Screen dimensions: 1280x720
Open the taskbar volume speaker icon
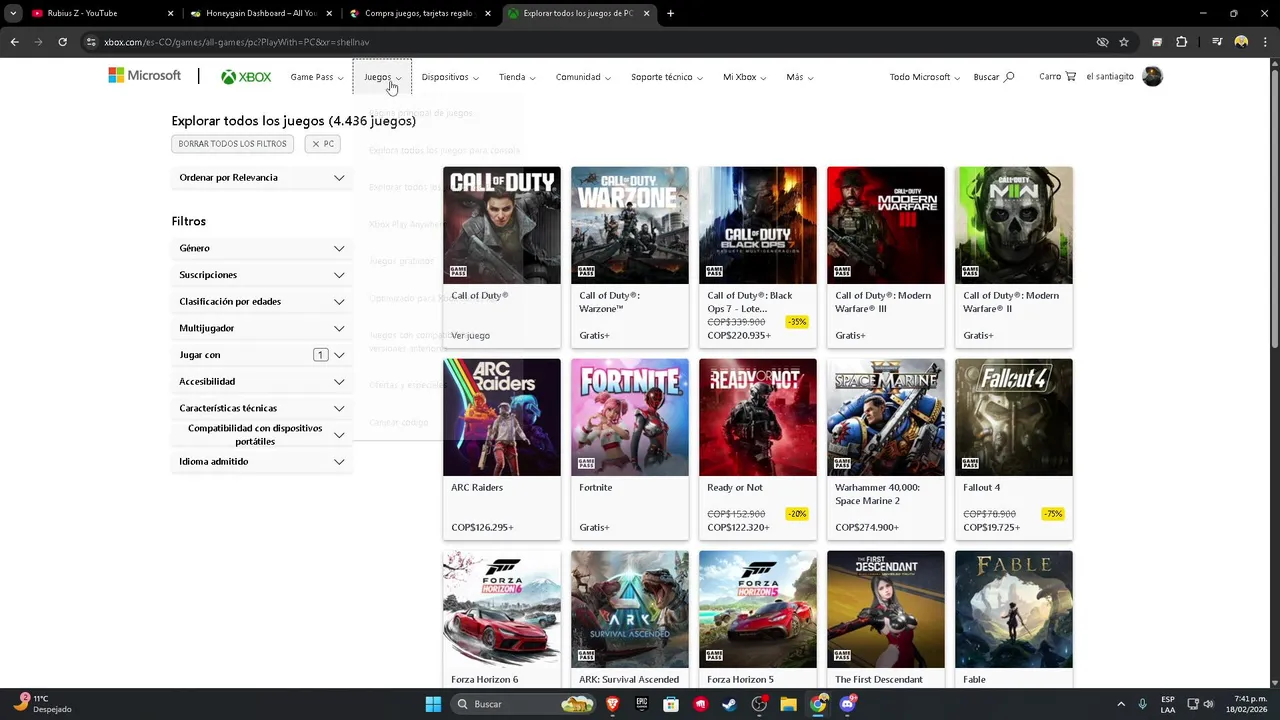[1208, 704]
